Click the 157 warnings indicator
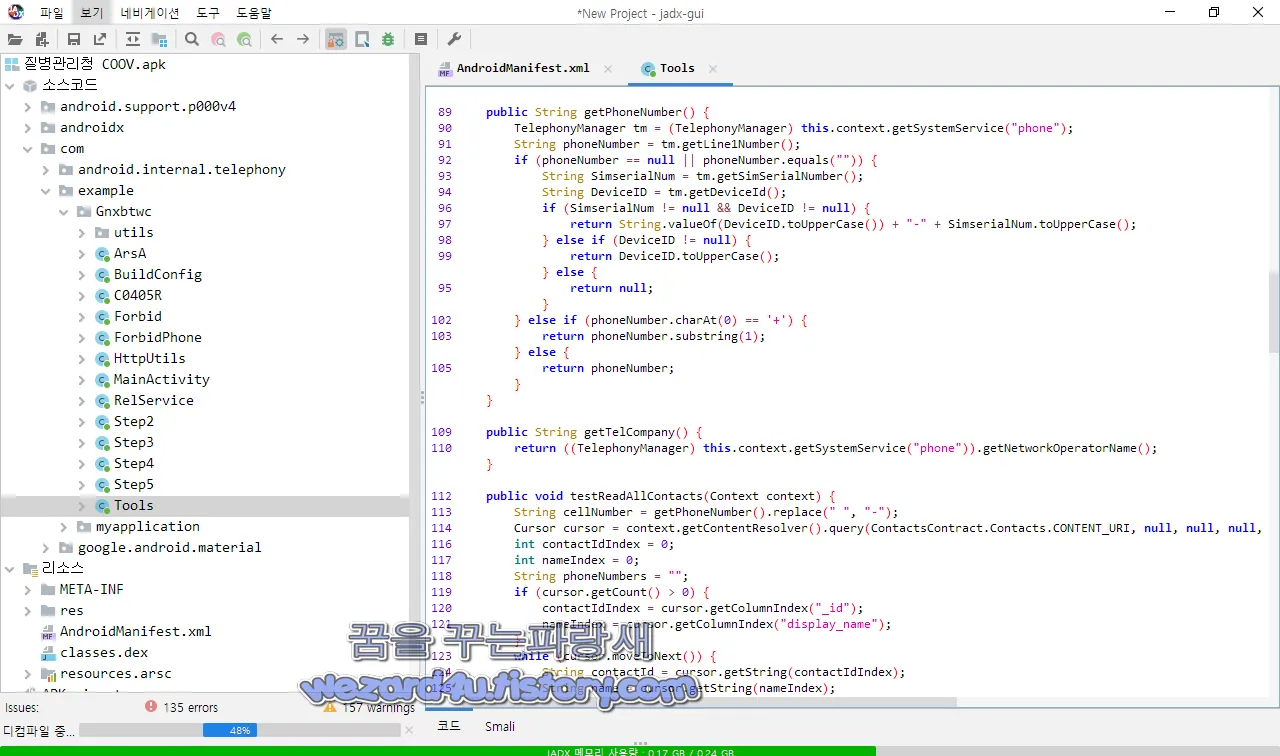 tap(368, 707)
